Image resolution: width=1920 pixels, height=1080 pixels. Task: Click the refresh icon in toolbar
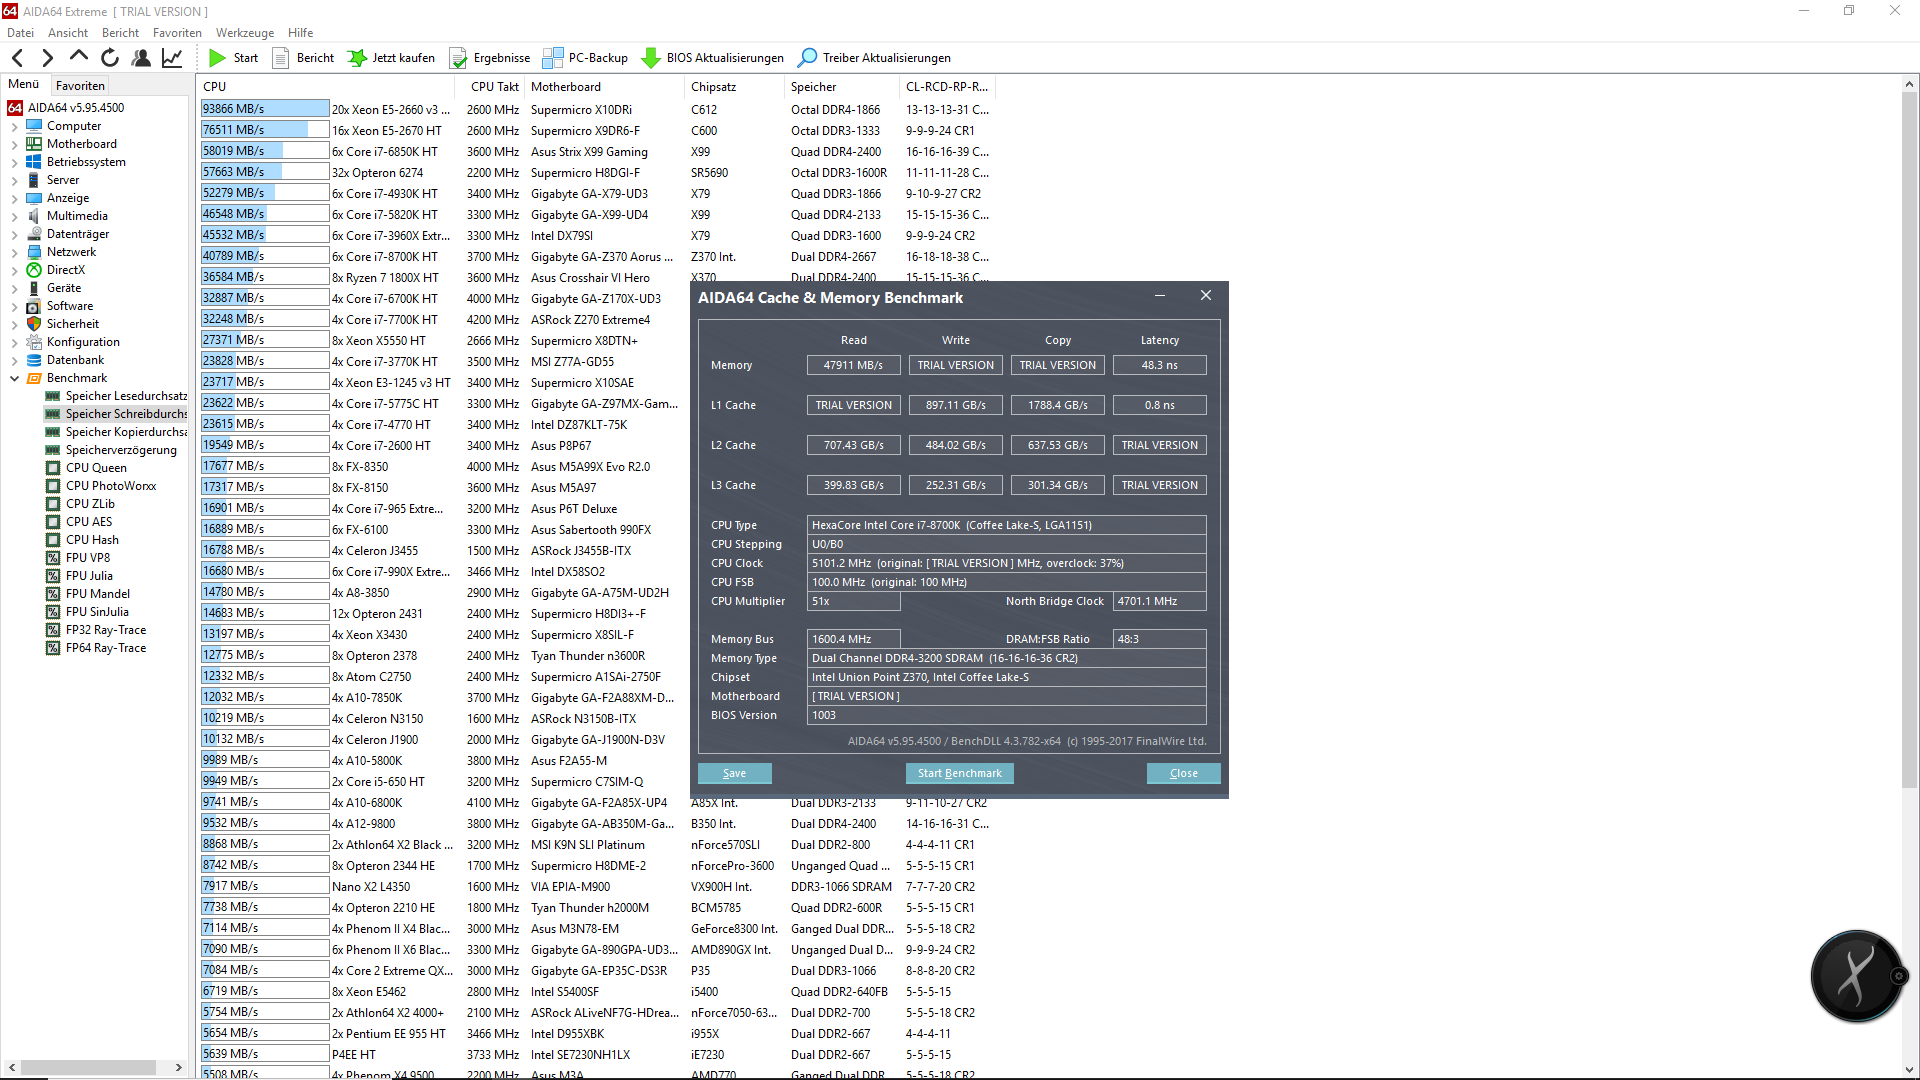click(x=110, y=58)
